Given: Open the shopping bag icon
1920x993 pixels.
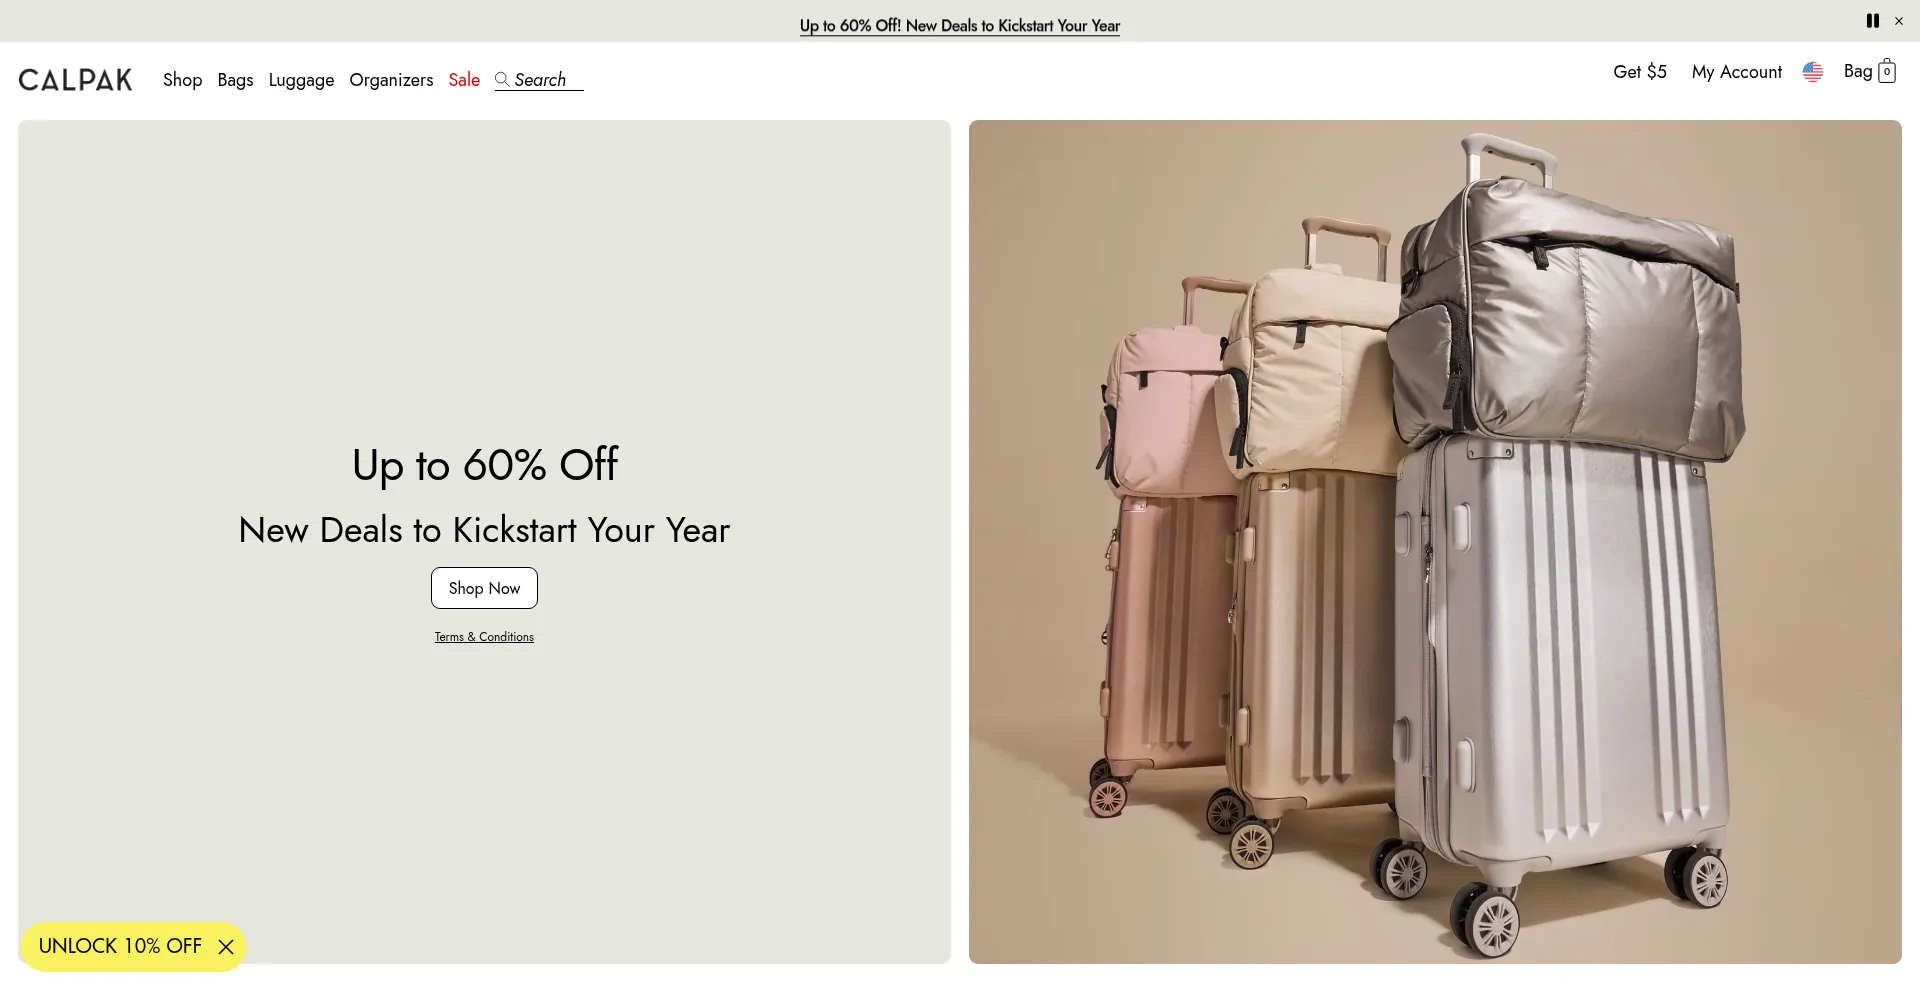Looking at the screenshot, I should [x=1886, y=71].
